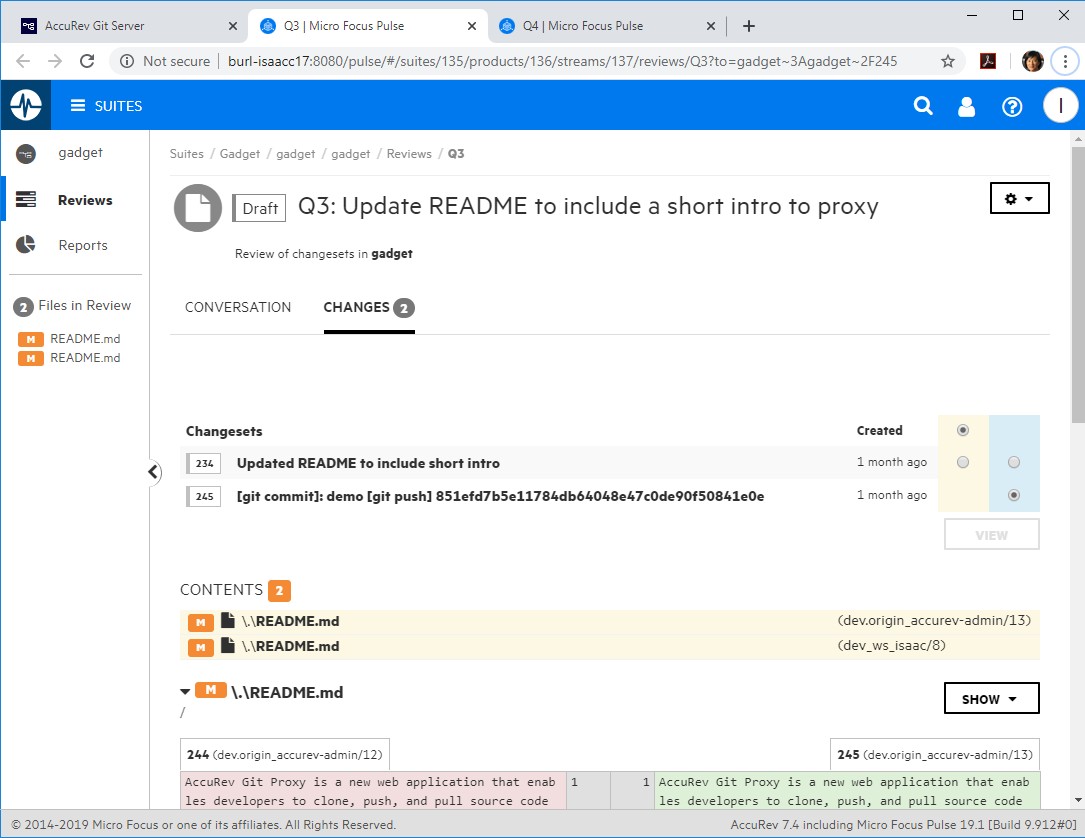Open the SUITES hamburger menu

pyautogui.click(x=106, y=106)
